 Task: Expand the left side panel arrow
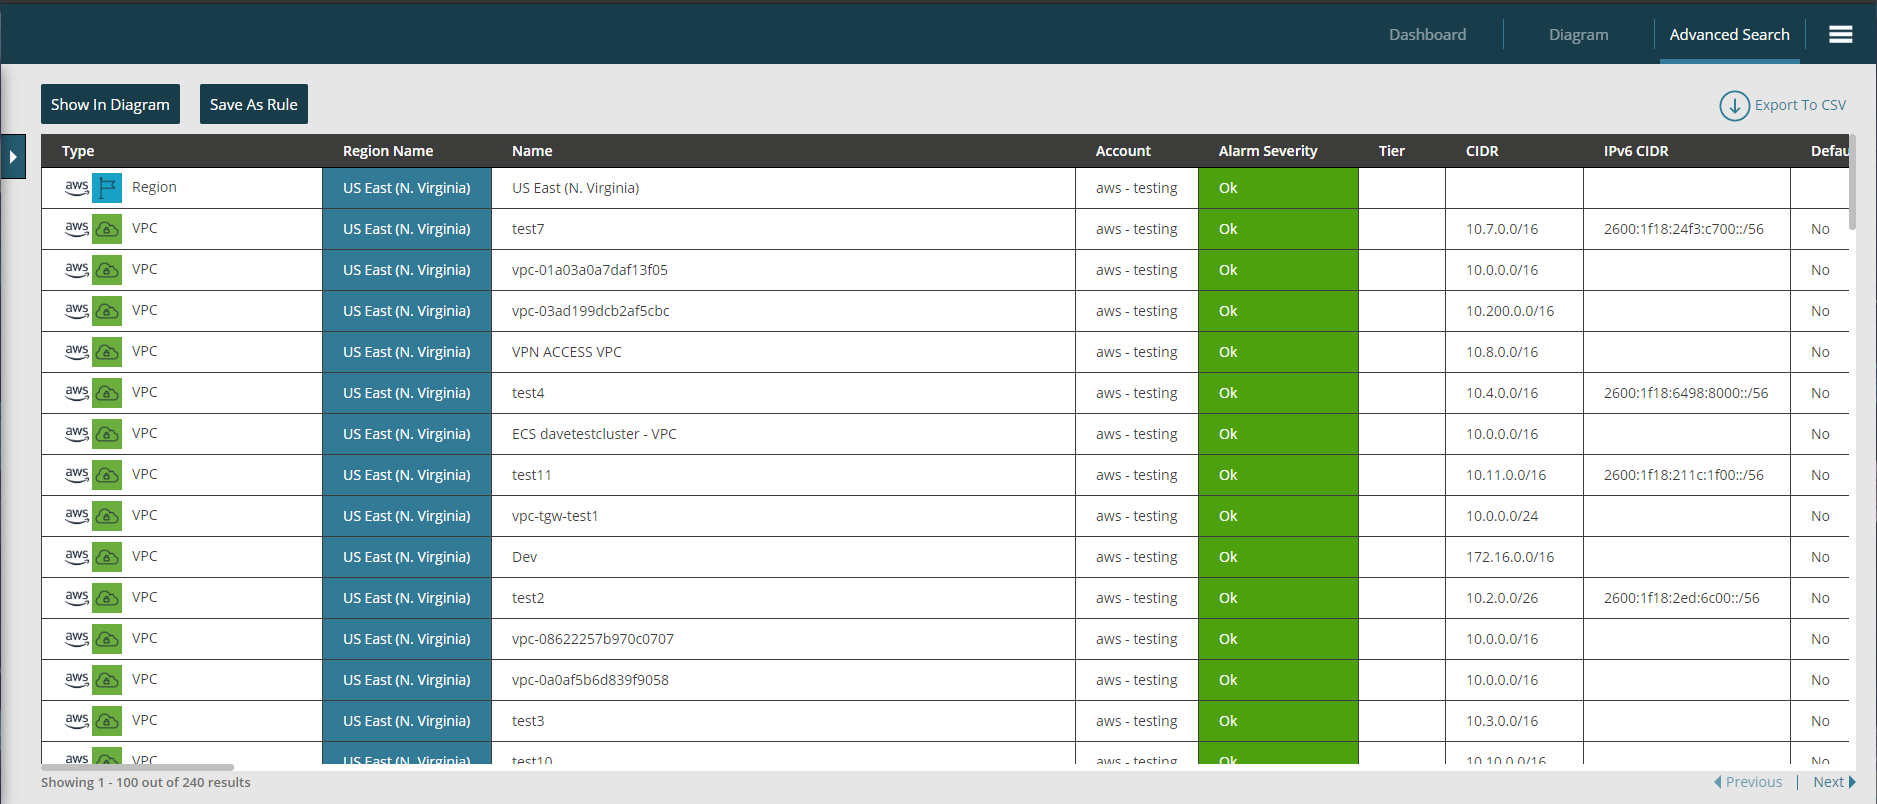pos(13,157)
